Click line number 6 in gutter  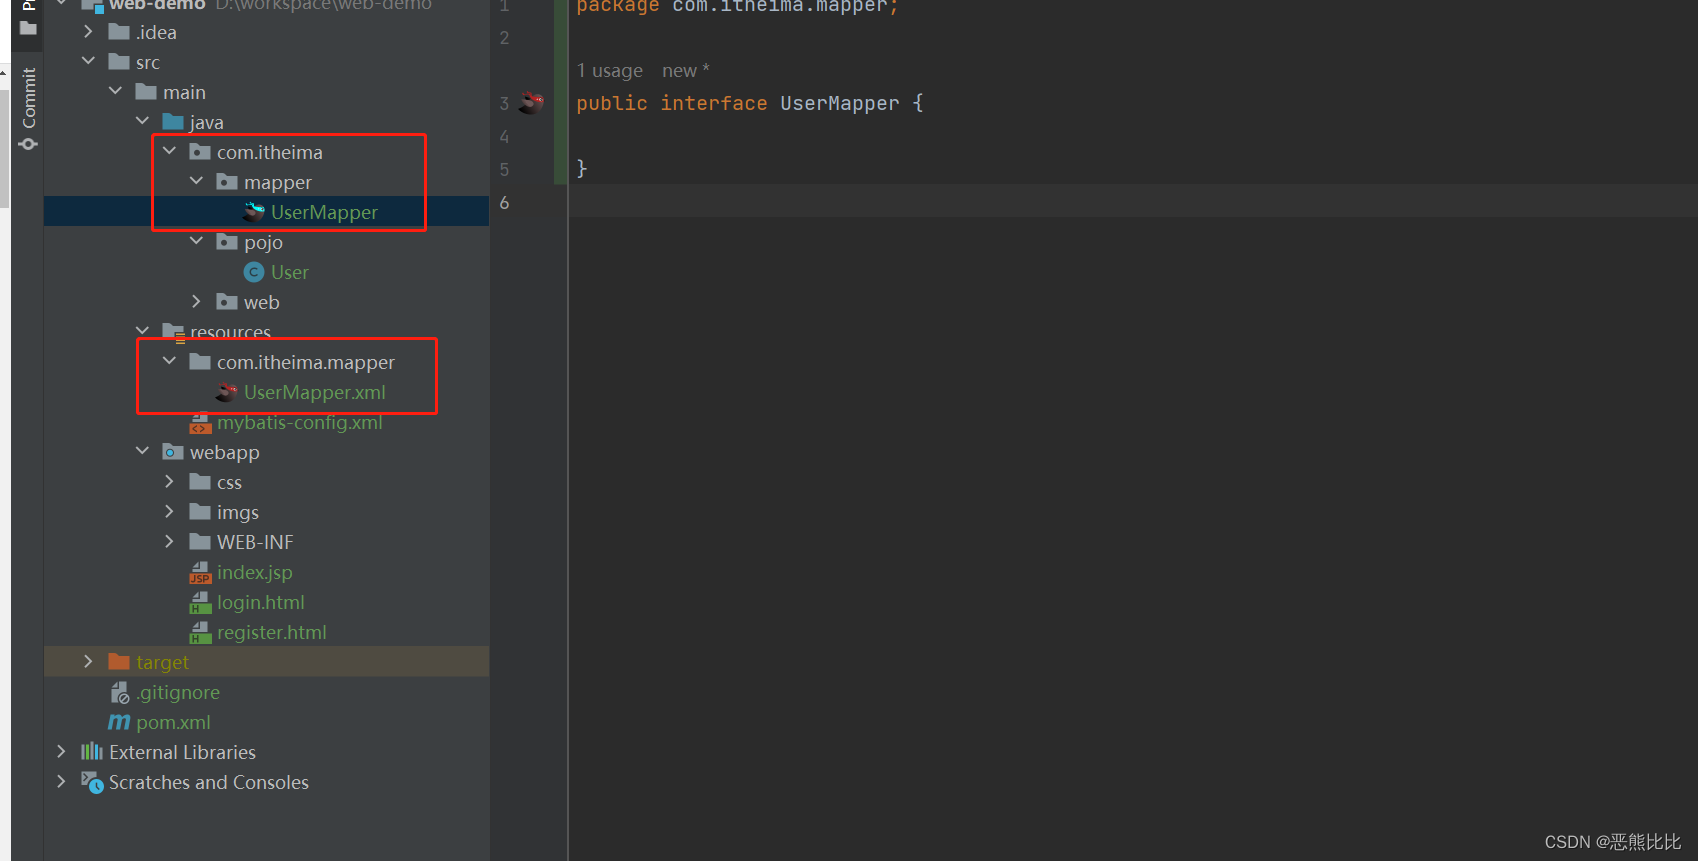coord(504,202)
